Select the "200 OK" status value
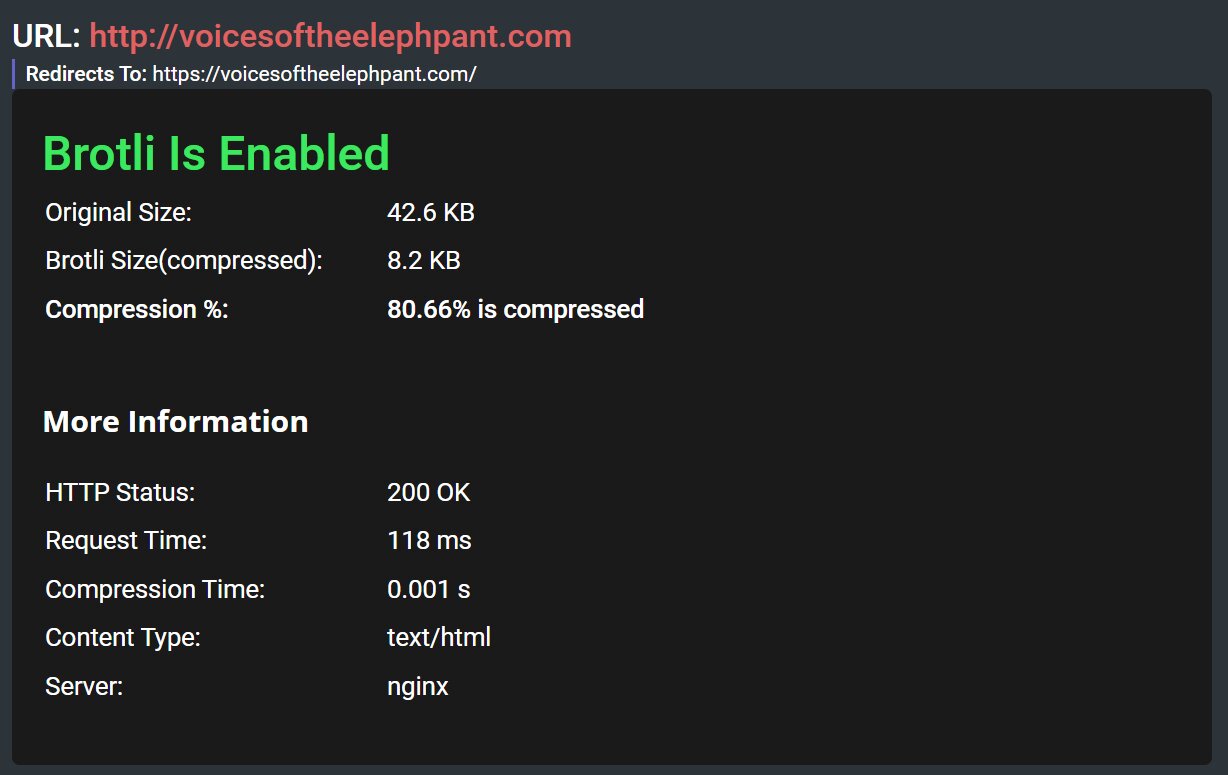Image resolution: width=1228 pixels, height=775 pixels. coord(428,493)
